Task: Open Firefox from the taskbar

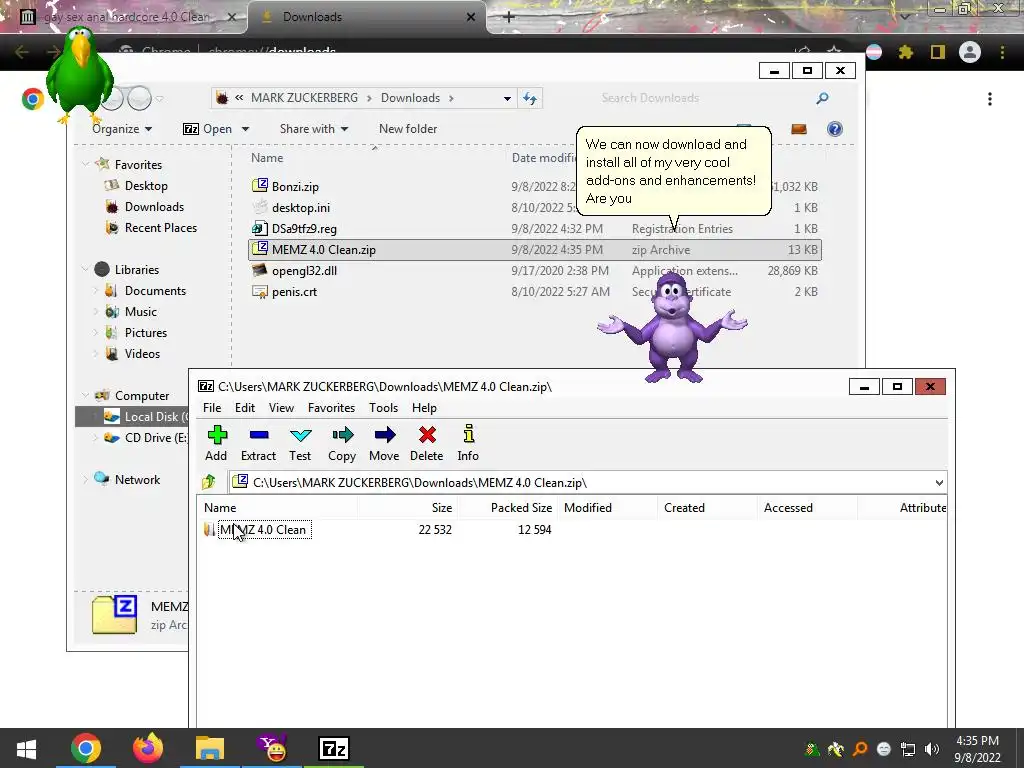Action: click(148, 748)
